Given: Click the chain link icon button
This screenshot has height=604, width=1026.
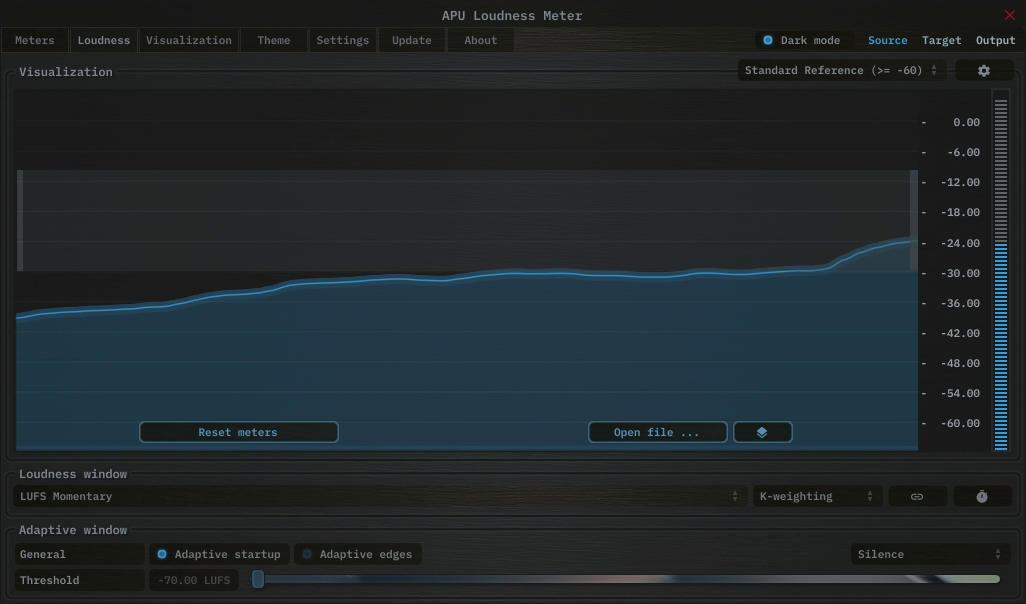Looking at the screenshot, I should (916, 497).
